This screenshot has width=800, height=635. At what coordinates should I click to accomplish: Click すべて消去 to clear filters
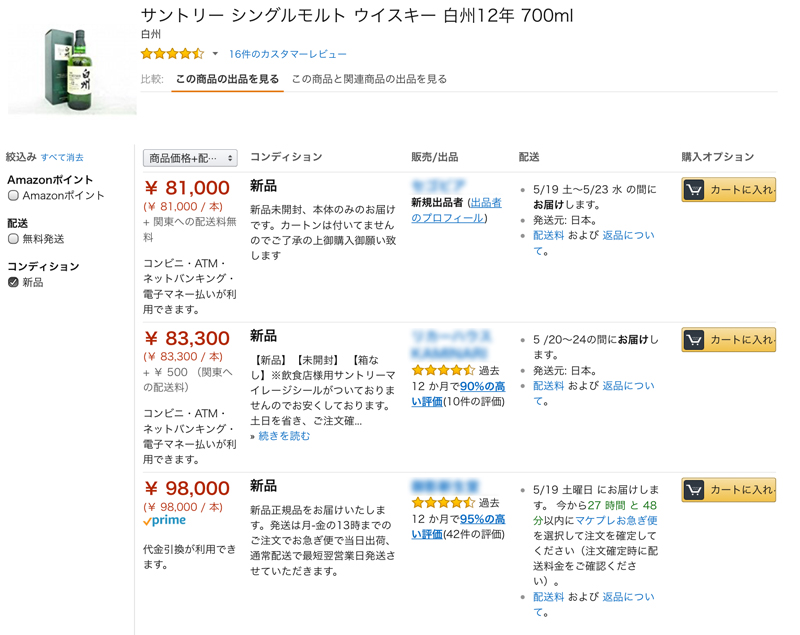coord(62,157)
